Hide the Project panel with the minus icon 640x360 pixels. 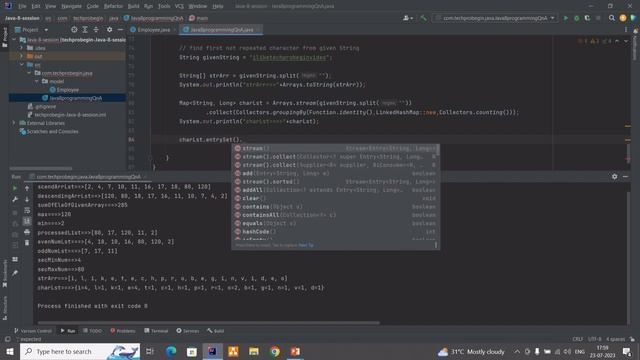pyautogui.click(x=120, y=29)
